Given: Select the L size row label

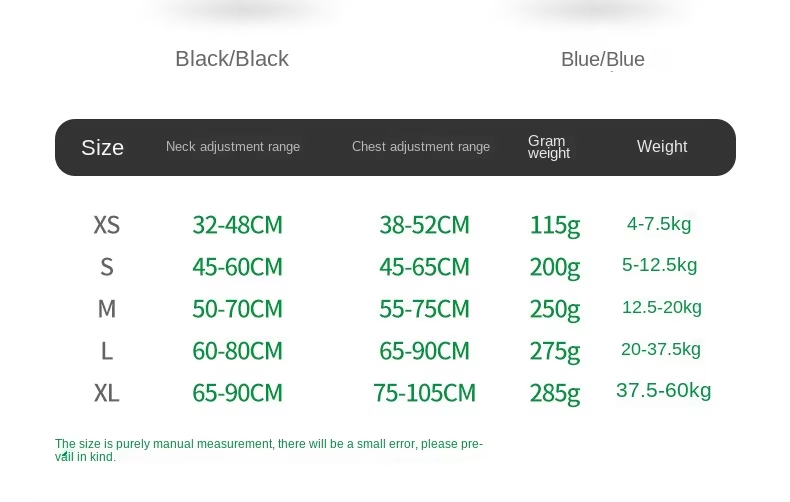Looking at the screenshot, I should click(x=107, y=351).
